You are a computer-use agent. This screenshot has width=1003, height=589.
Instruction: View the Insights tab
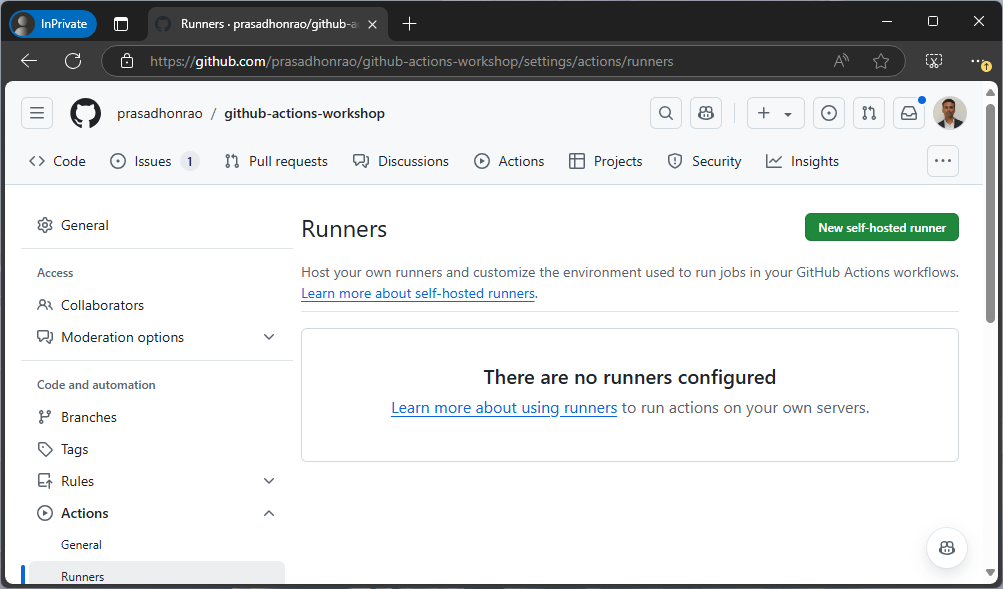(x=802, y=161)
